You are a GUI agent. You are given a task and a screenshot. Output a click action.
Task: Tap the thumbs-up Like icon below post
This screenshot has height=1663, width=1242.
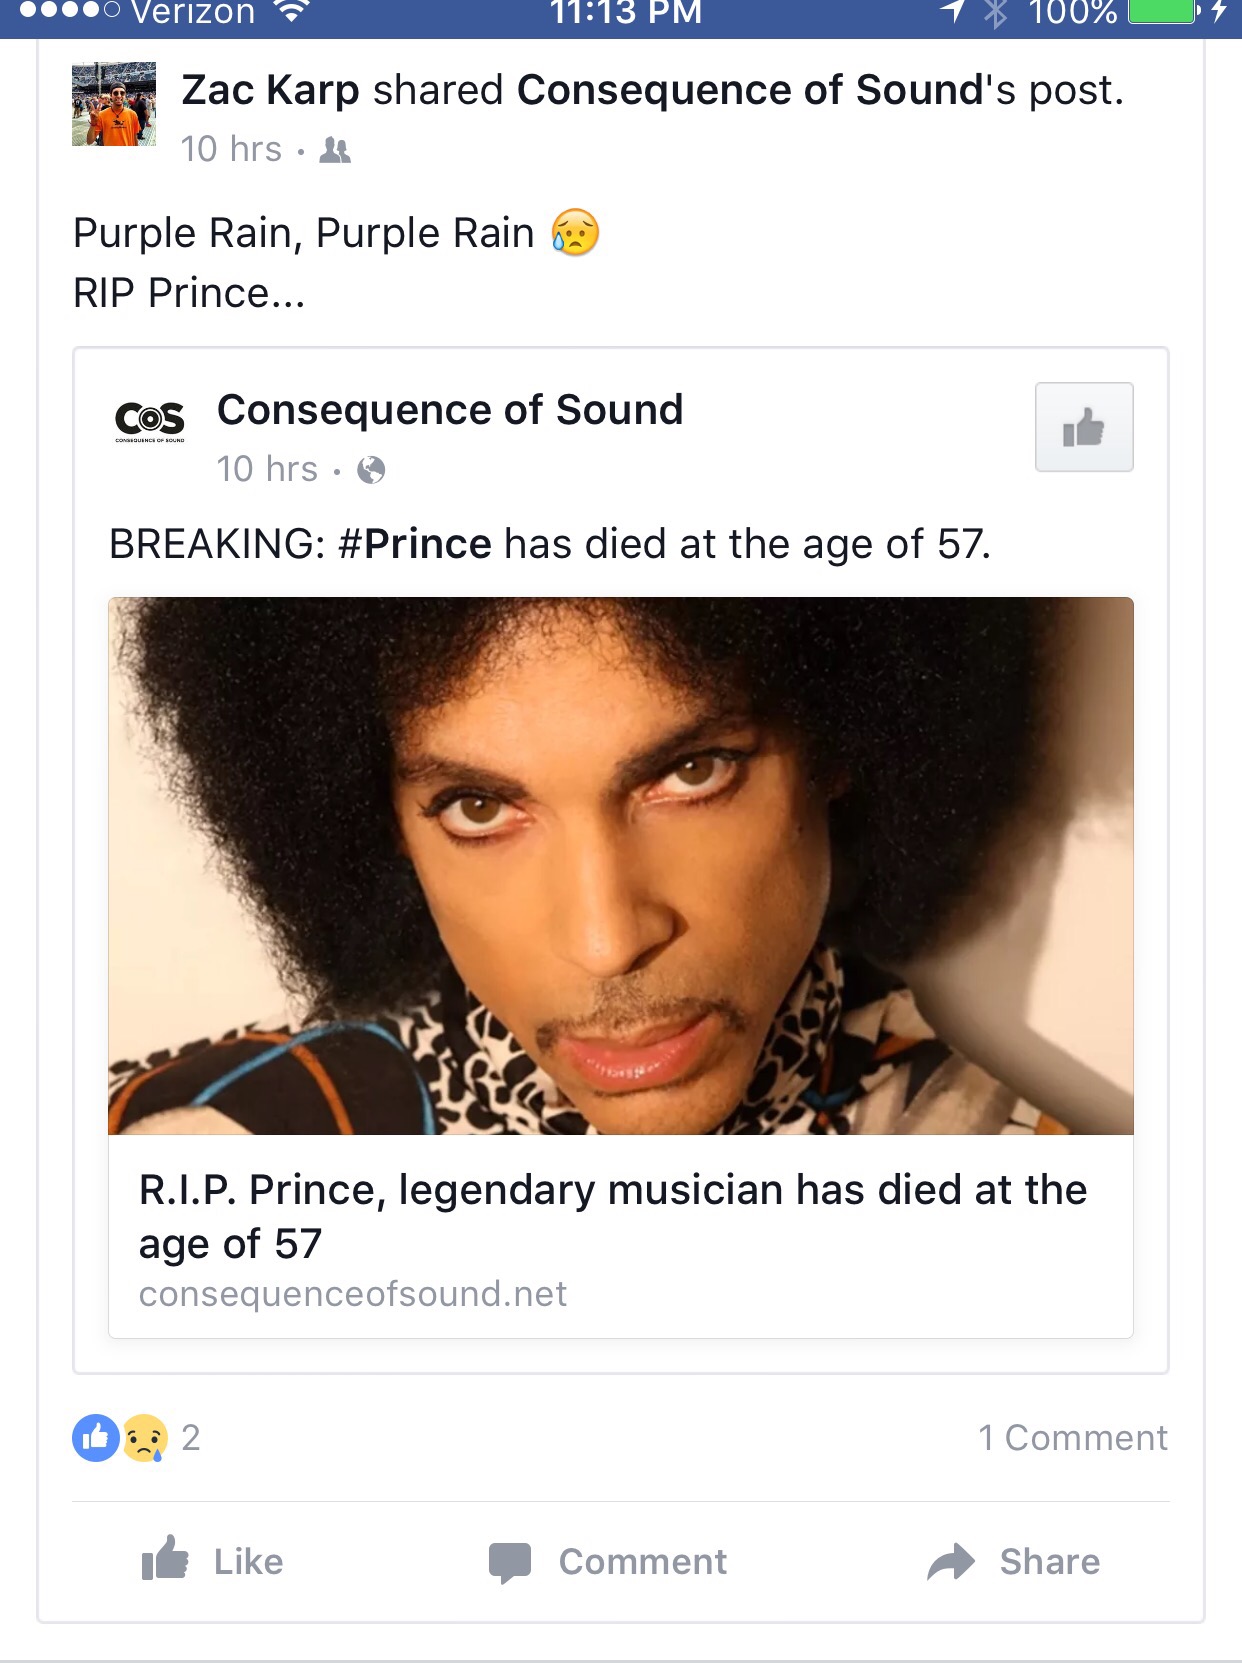click(165, 1559)
